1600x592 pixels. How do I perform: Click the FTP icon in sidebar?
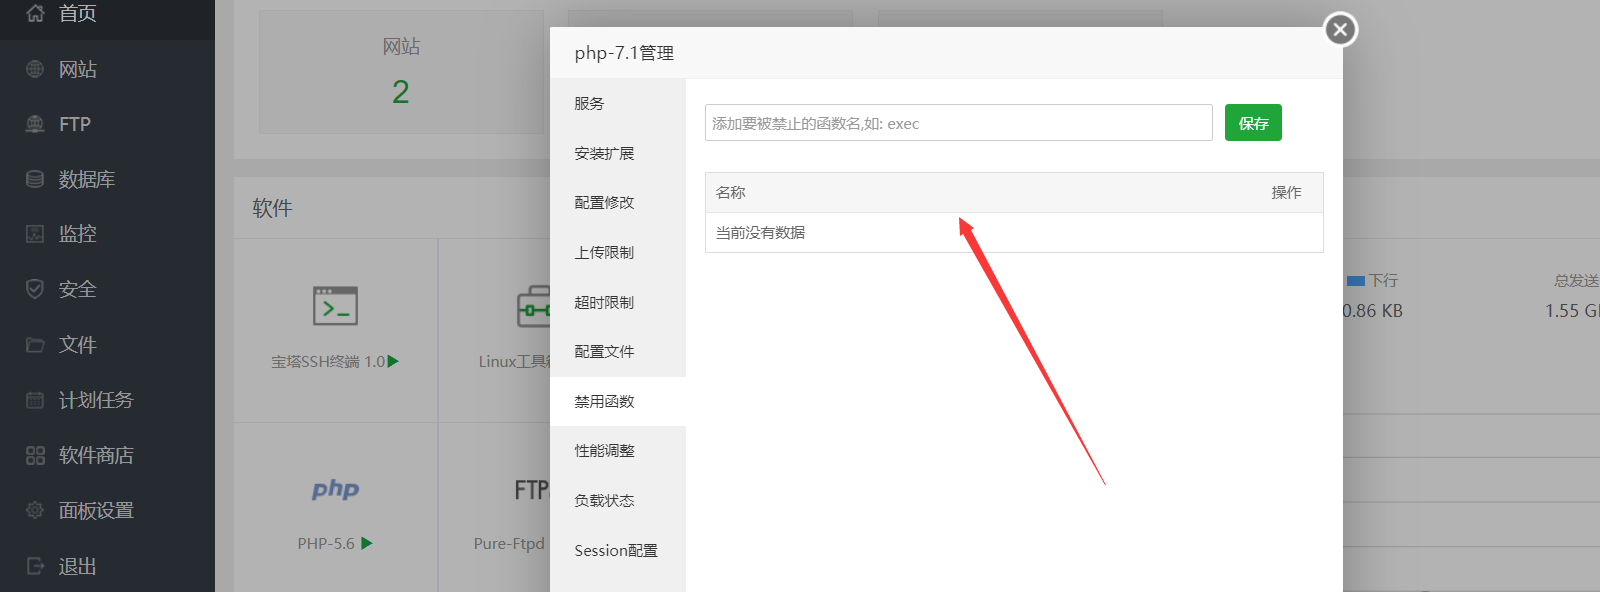coord(35,124)
